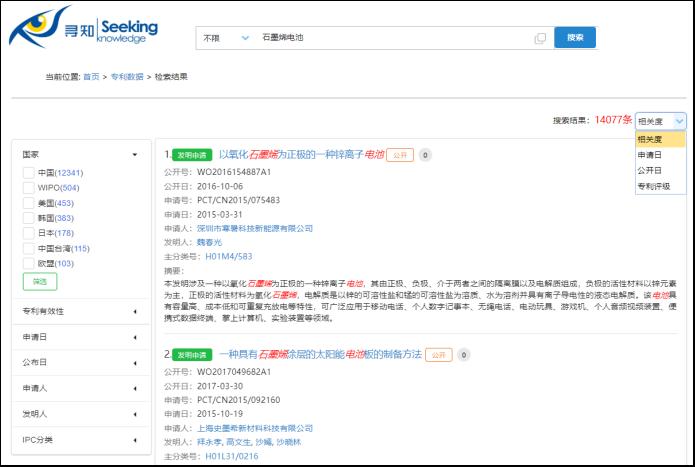695x467 pixels.
Task: Check the 韩国(383) country filter
Action: click(28, 218)
